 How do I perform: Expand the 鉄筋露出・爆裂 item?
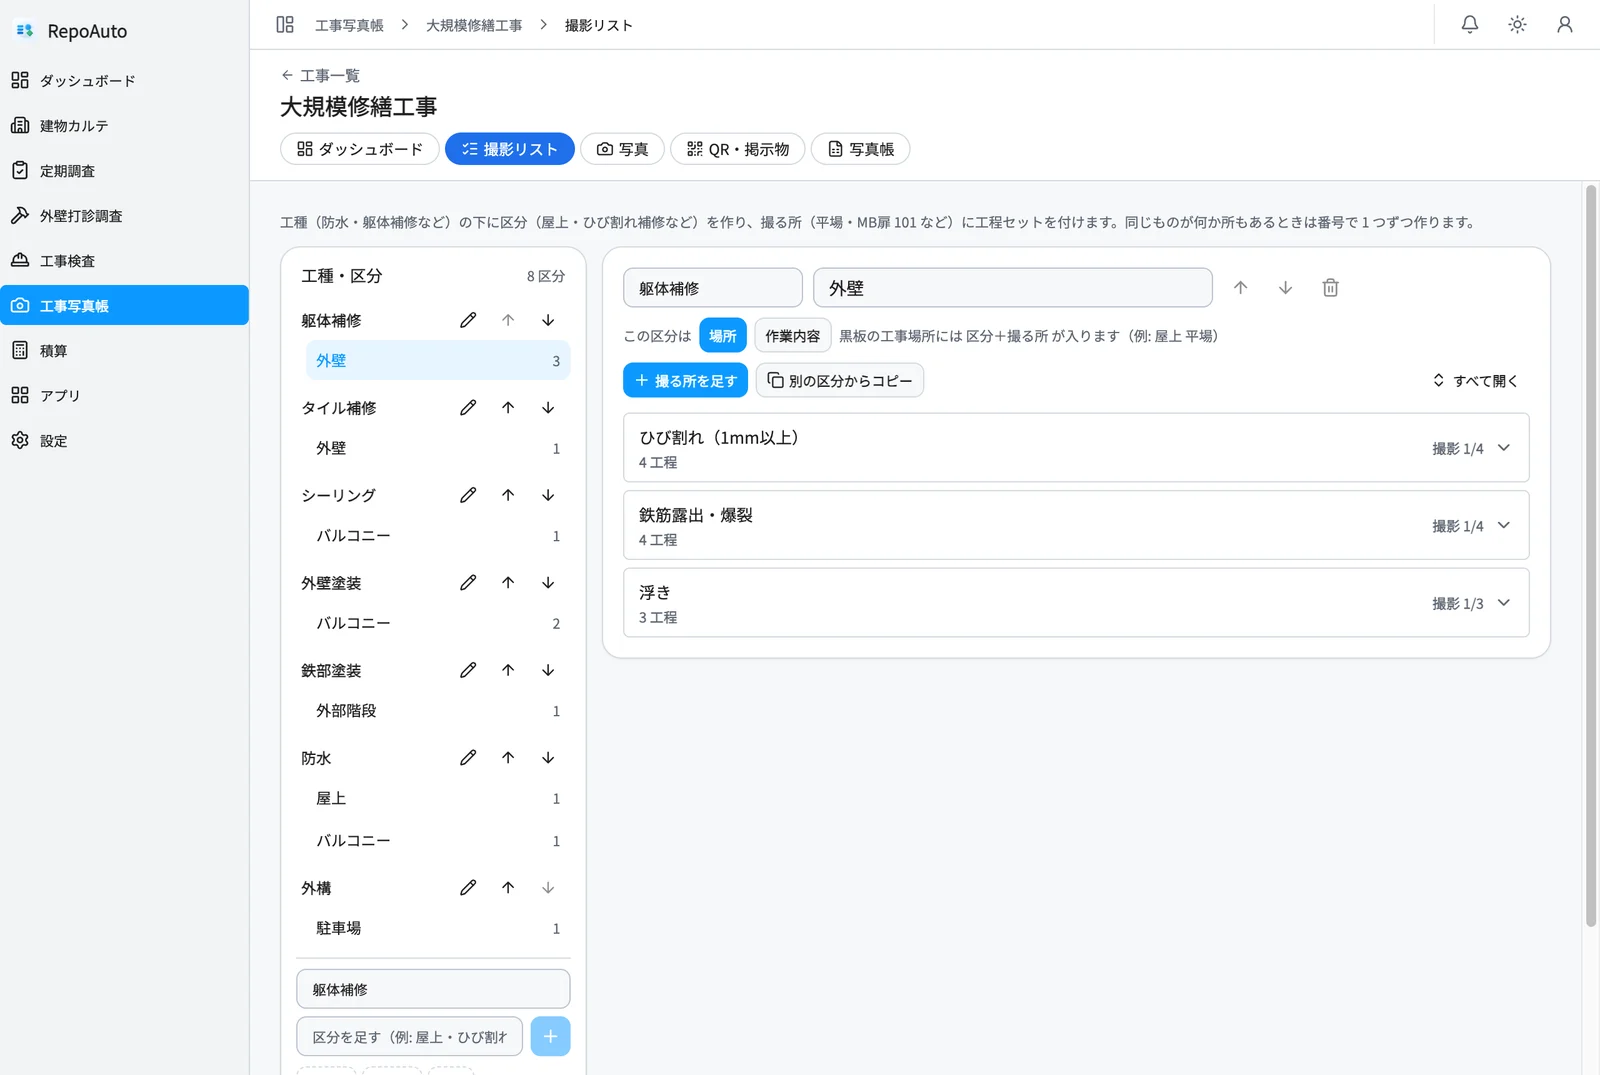[x=1076, y=525]
